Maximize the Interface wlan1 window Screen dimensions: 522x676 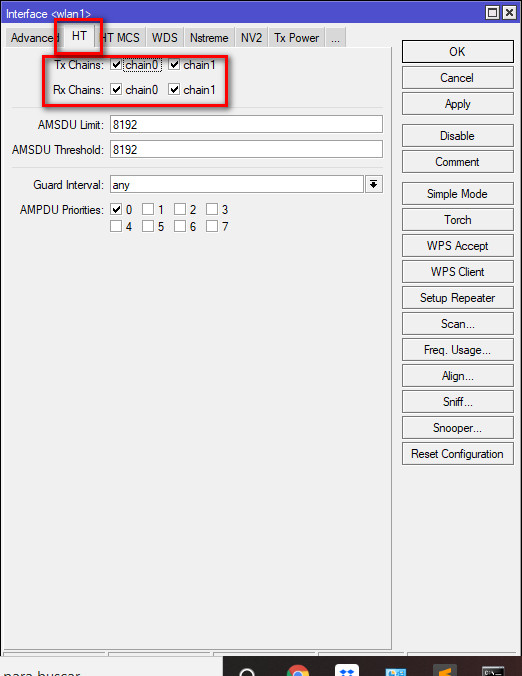pyautogui.click(x=492, y=13)
